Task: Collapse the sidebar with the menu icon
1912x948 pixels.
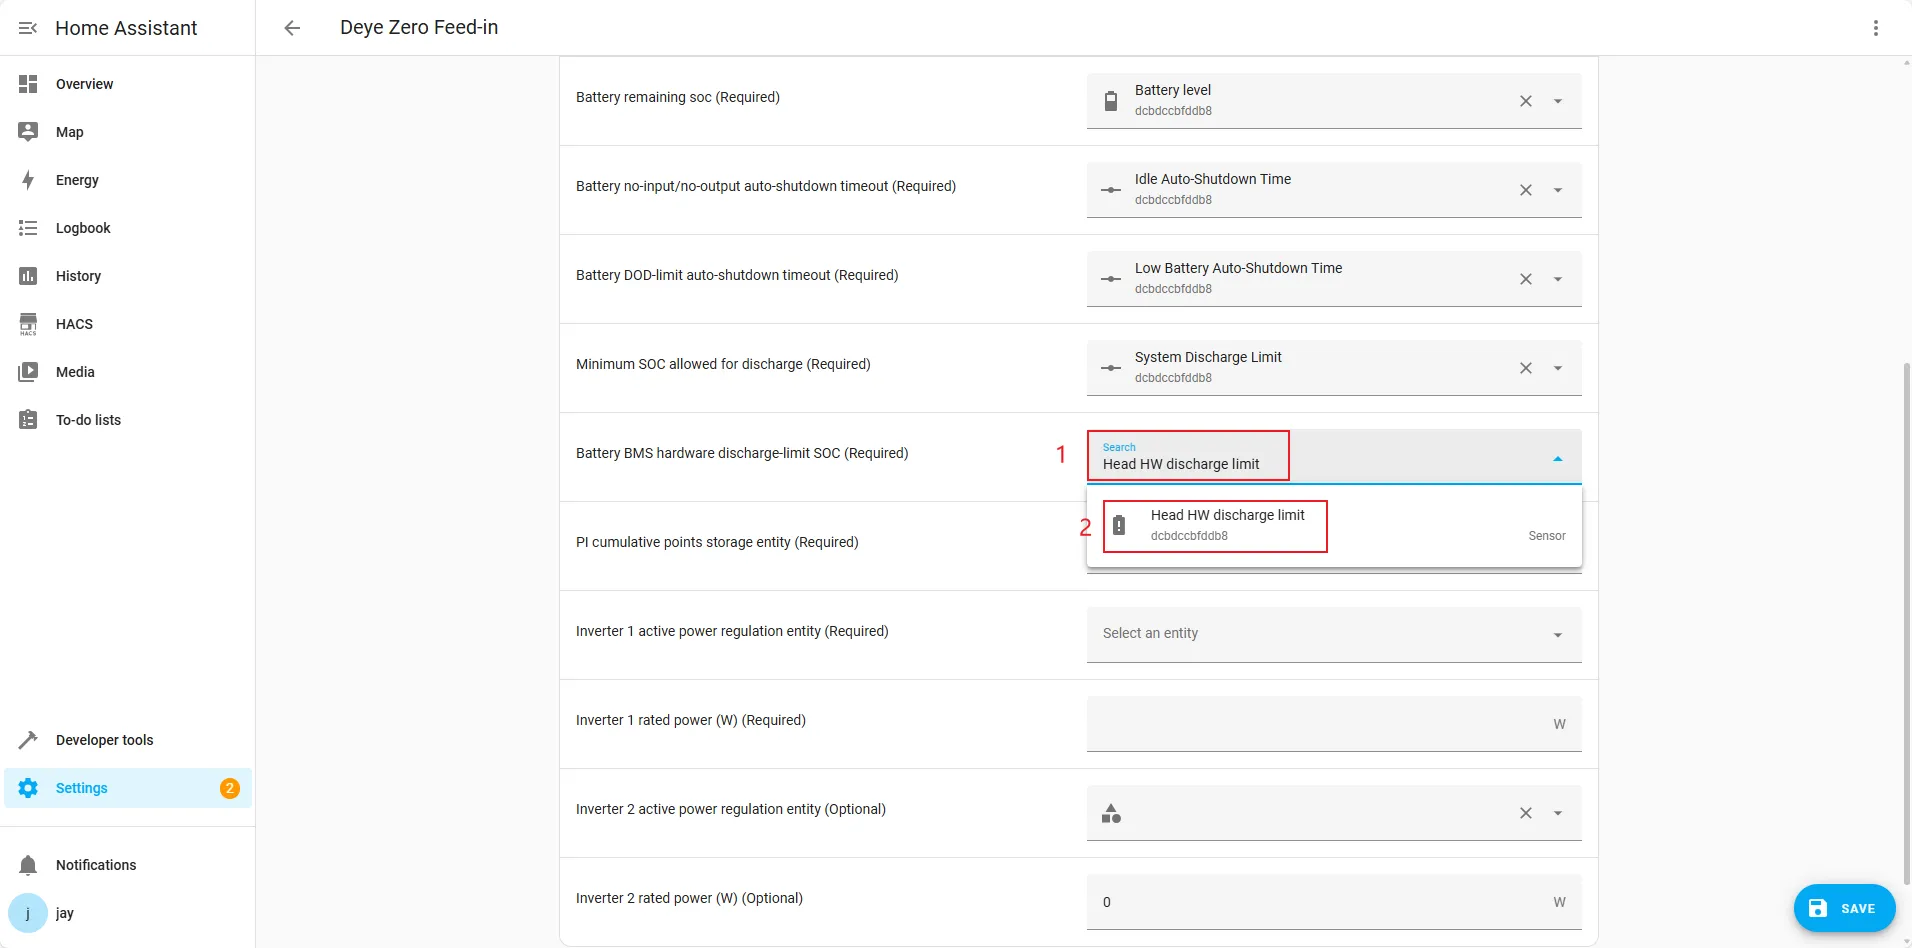Action: [x=28, y=28]
